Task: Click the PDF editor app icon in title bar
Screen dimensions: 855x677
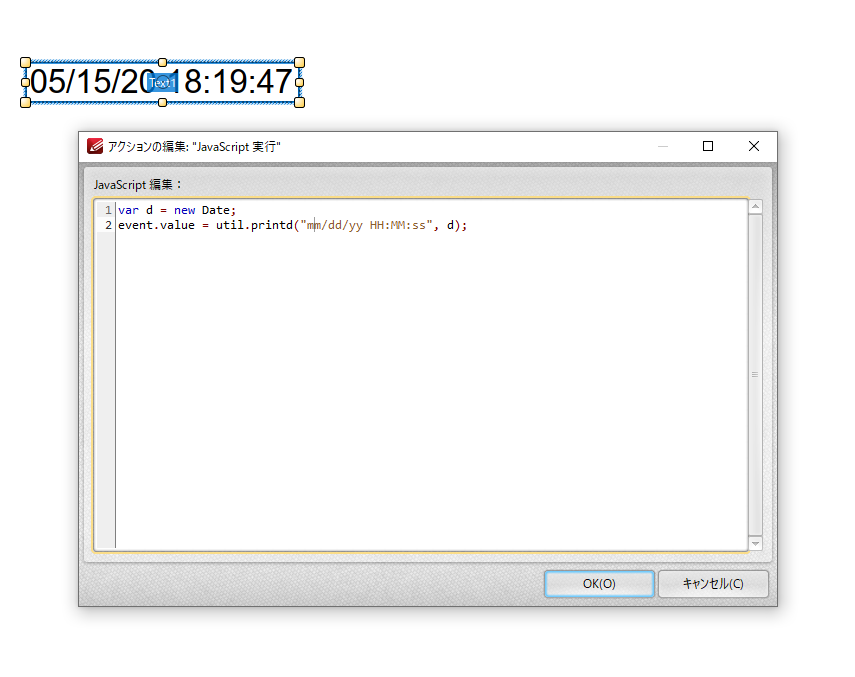Action: coord(95,146)
